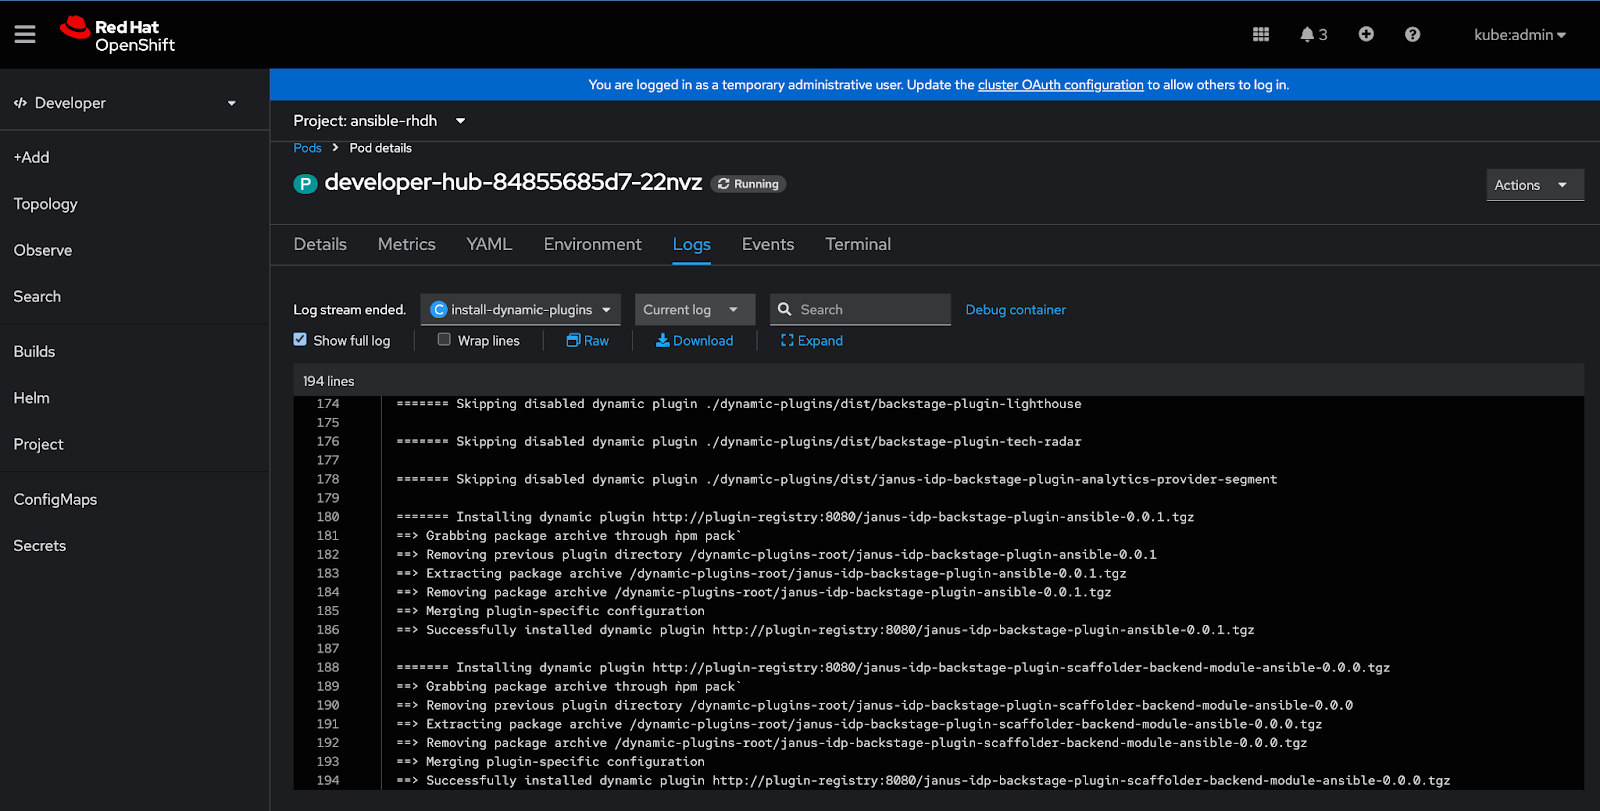Click the Running status badge
This screenshot has height=811, width=1600.
tap(748, 184)
